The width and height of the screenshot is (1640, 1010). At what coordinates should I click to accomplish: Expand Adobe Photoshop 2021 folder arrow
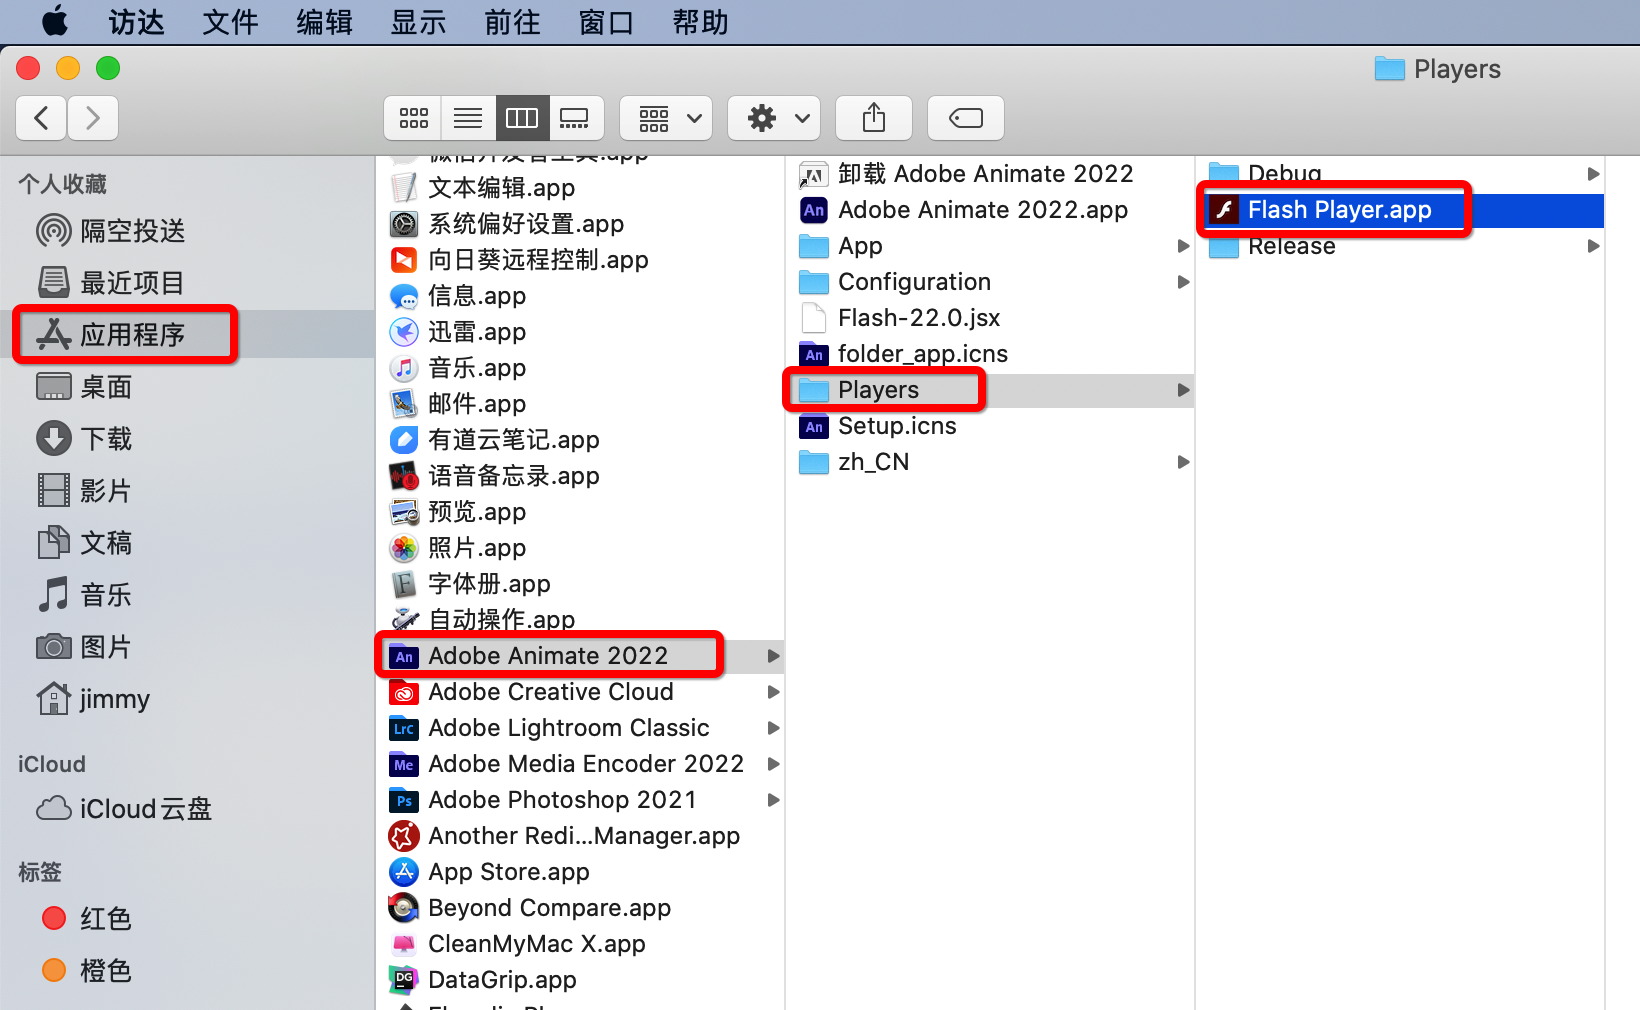point(773,800)
